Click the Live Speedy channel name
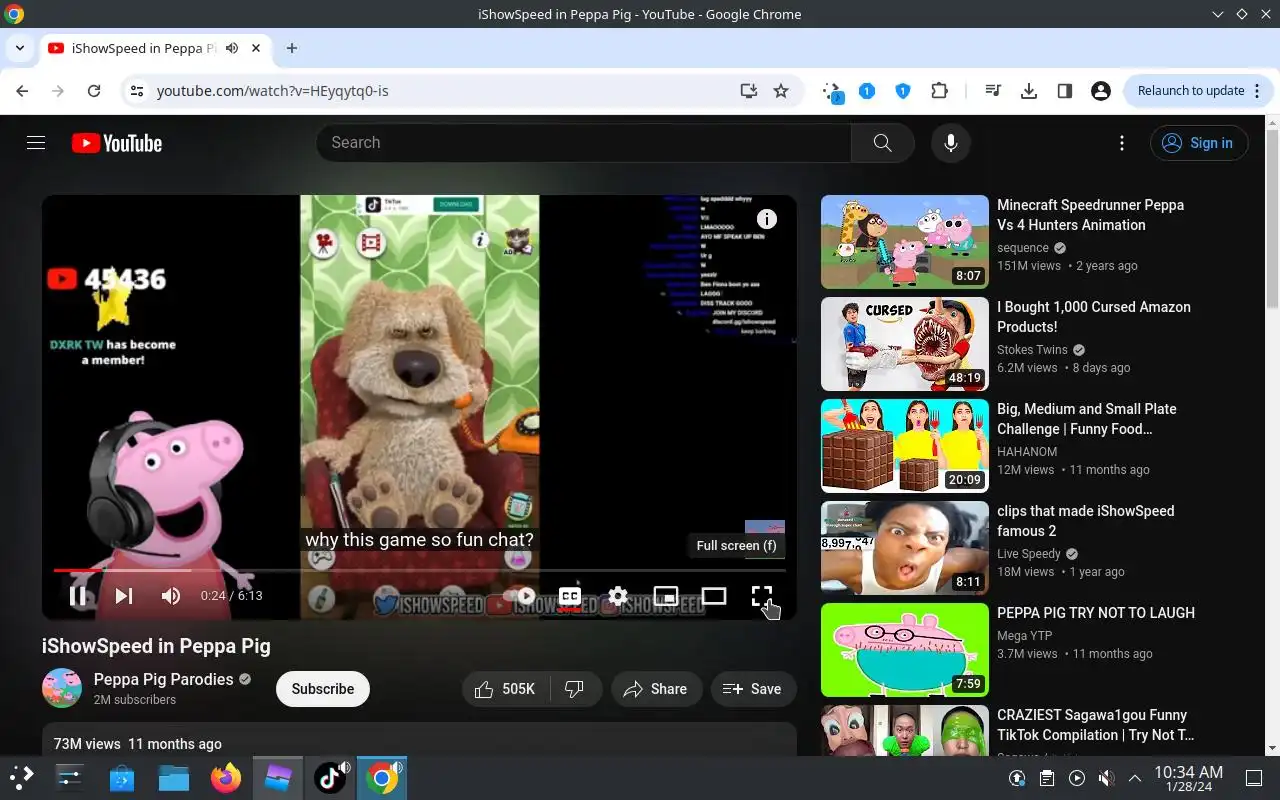This screenshot has width=1280, height=800. coord(1029,554)
